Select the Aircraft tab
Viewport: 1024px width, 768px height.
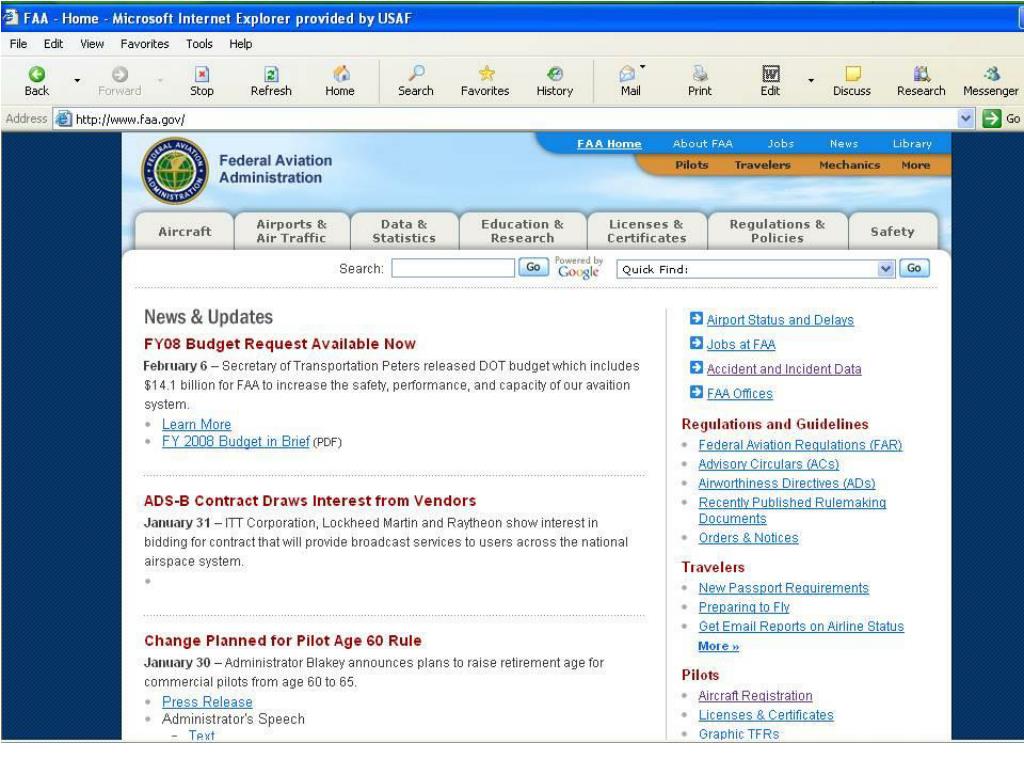(x=184, y=231)
